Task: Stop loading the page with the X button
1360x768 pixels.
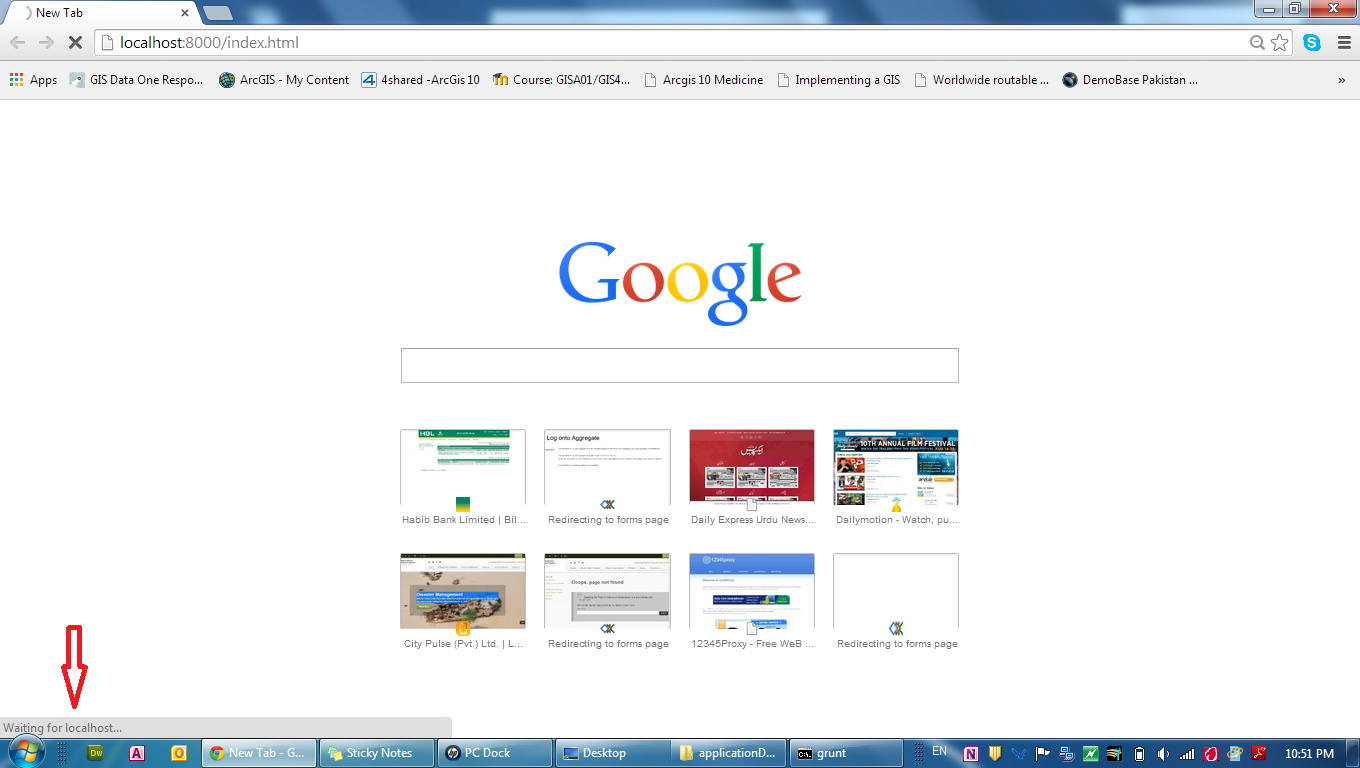Action: 74,43
